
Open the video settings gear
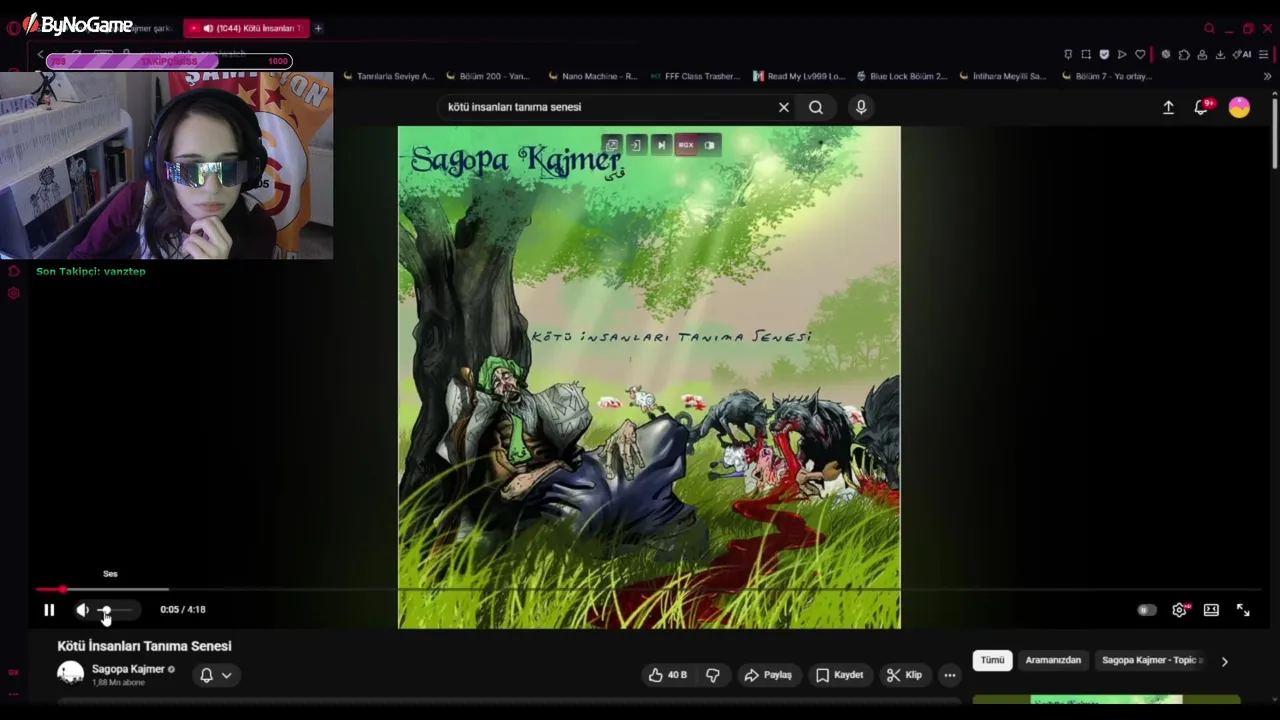point(1180,610)
